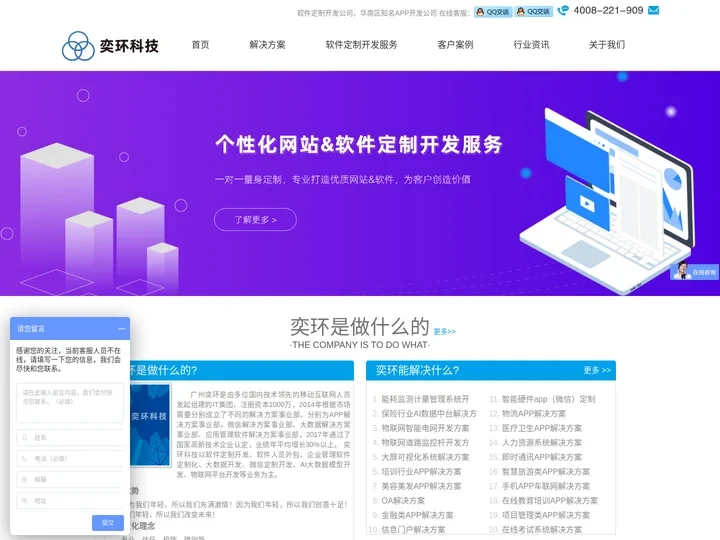The height and width of the screenshot is (540, 720).
Task: Open 智能硬件app（微信）定制 link
Action: point(549,399)
